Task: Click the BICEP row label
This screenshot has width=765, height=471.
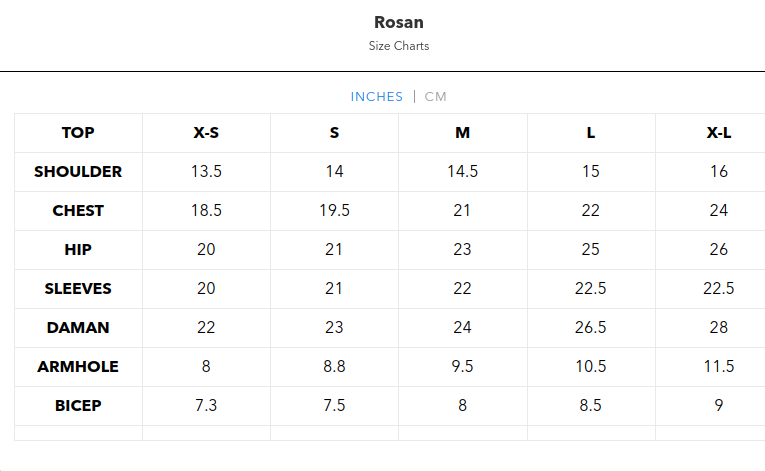Action: (78, 406)
